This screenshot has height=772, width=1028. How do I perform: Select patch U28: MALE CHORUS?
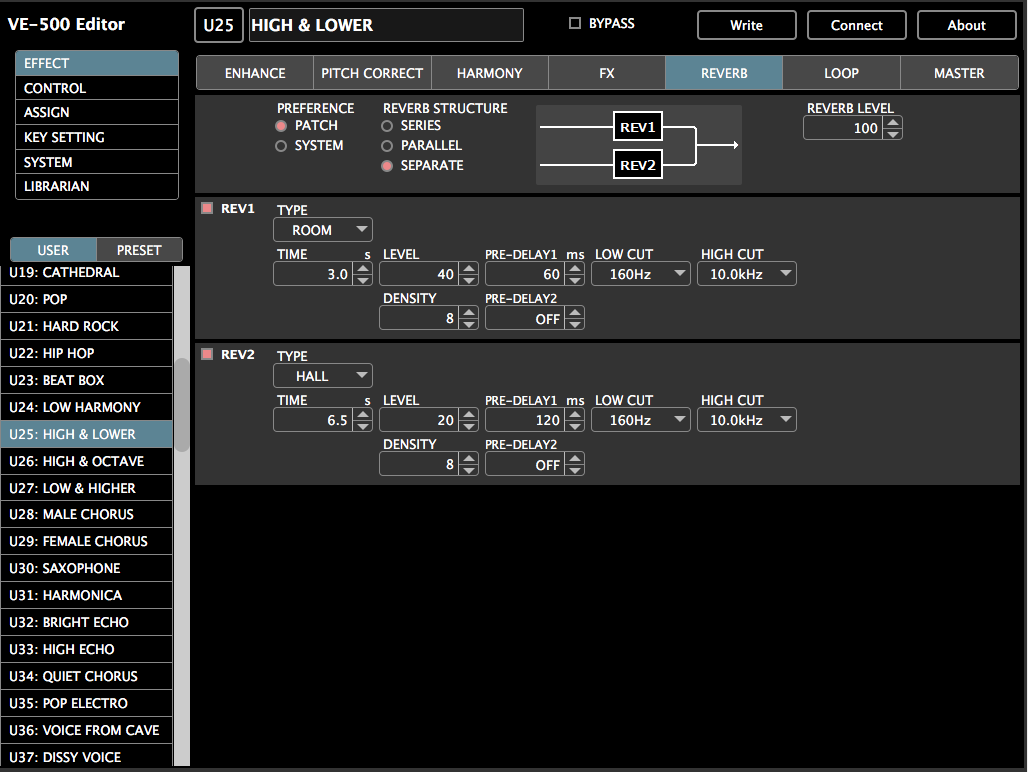[87, 514]
